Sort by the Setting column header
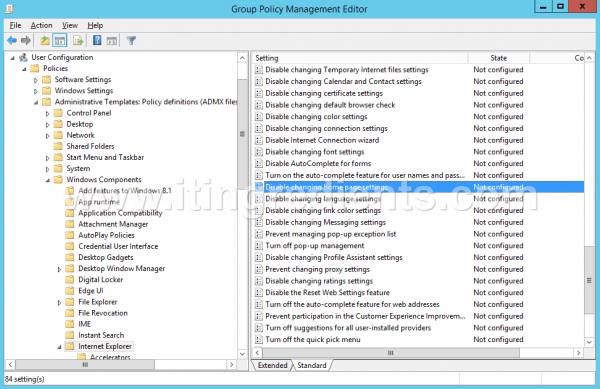This screenshot has height=389, width=600. pos(360,58)
